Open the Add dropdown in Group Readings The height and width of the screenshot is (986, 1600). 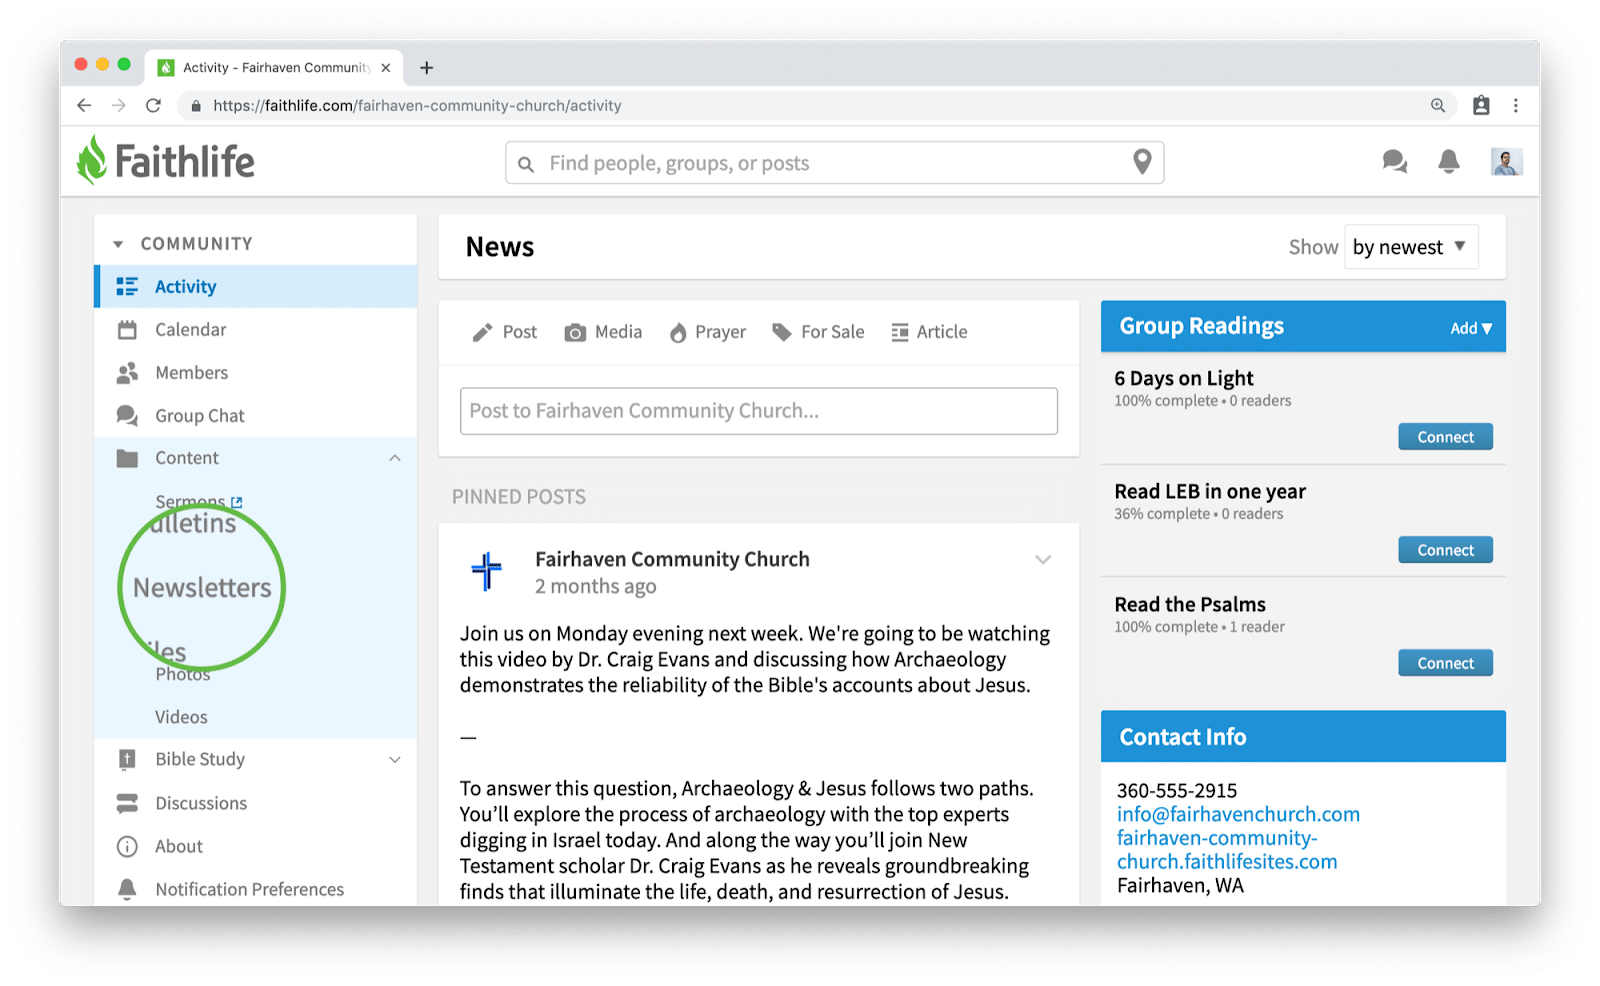(x=1471, y=328)
